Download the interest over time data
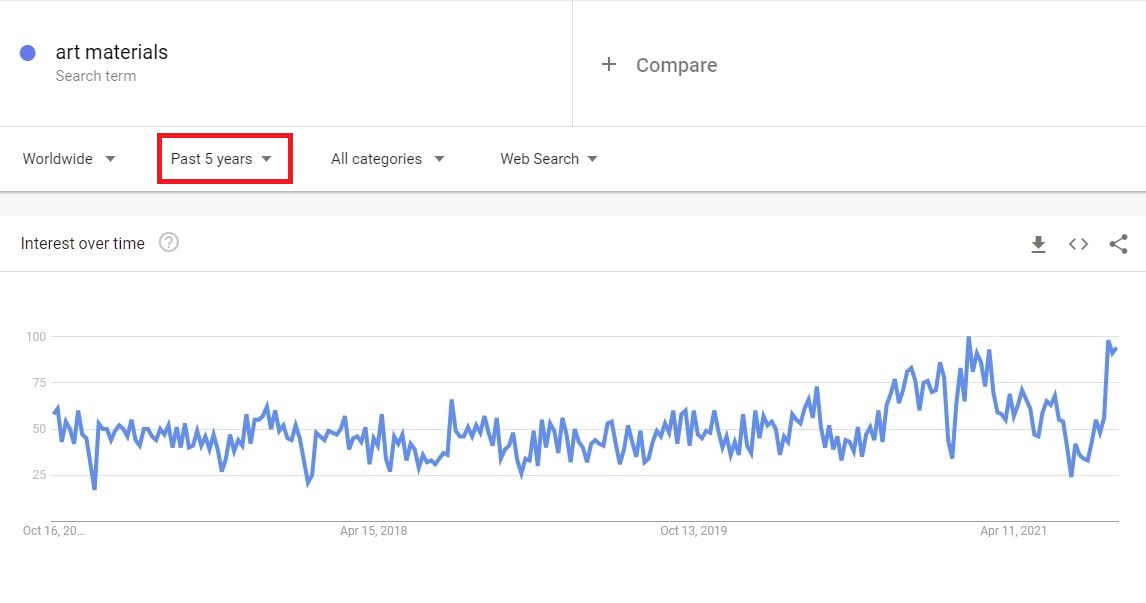 pyautogui.click(x=1038, y=244)
